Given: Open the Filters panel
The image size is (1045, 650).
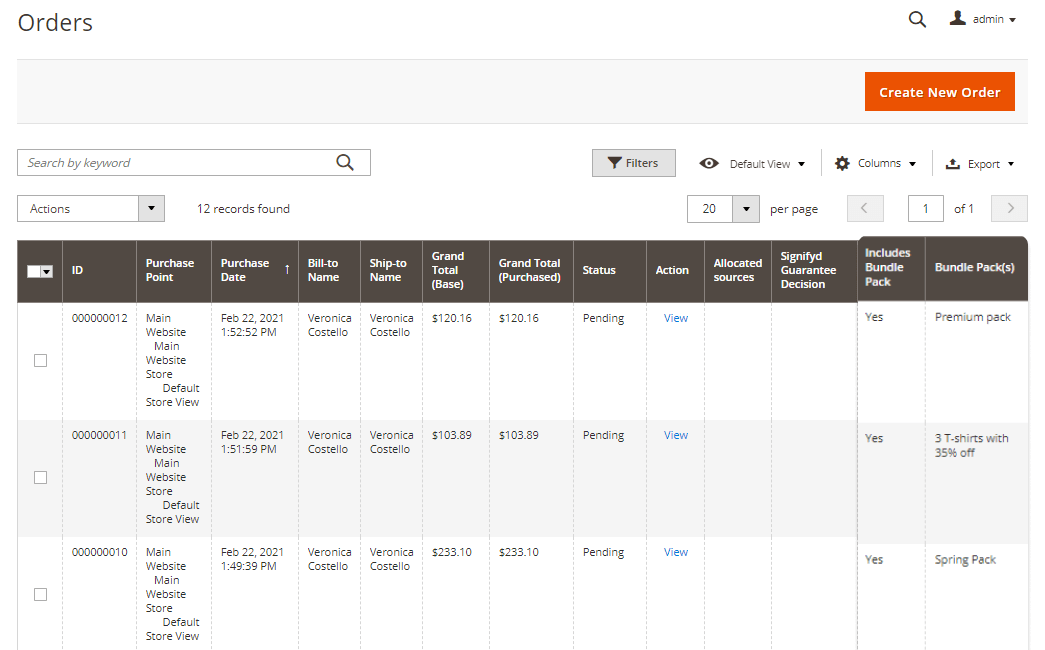Looking at the screenshot, I should [x=633, y=163].
